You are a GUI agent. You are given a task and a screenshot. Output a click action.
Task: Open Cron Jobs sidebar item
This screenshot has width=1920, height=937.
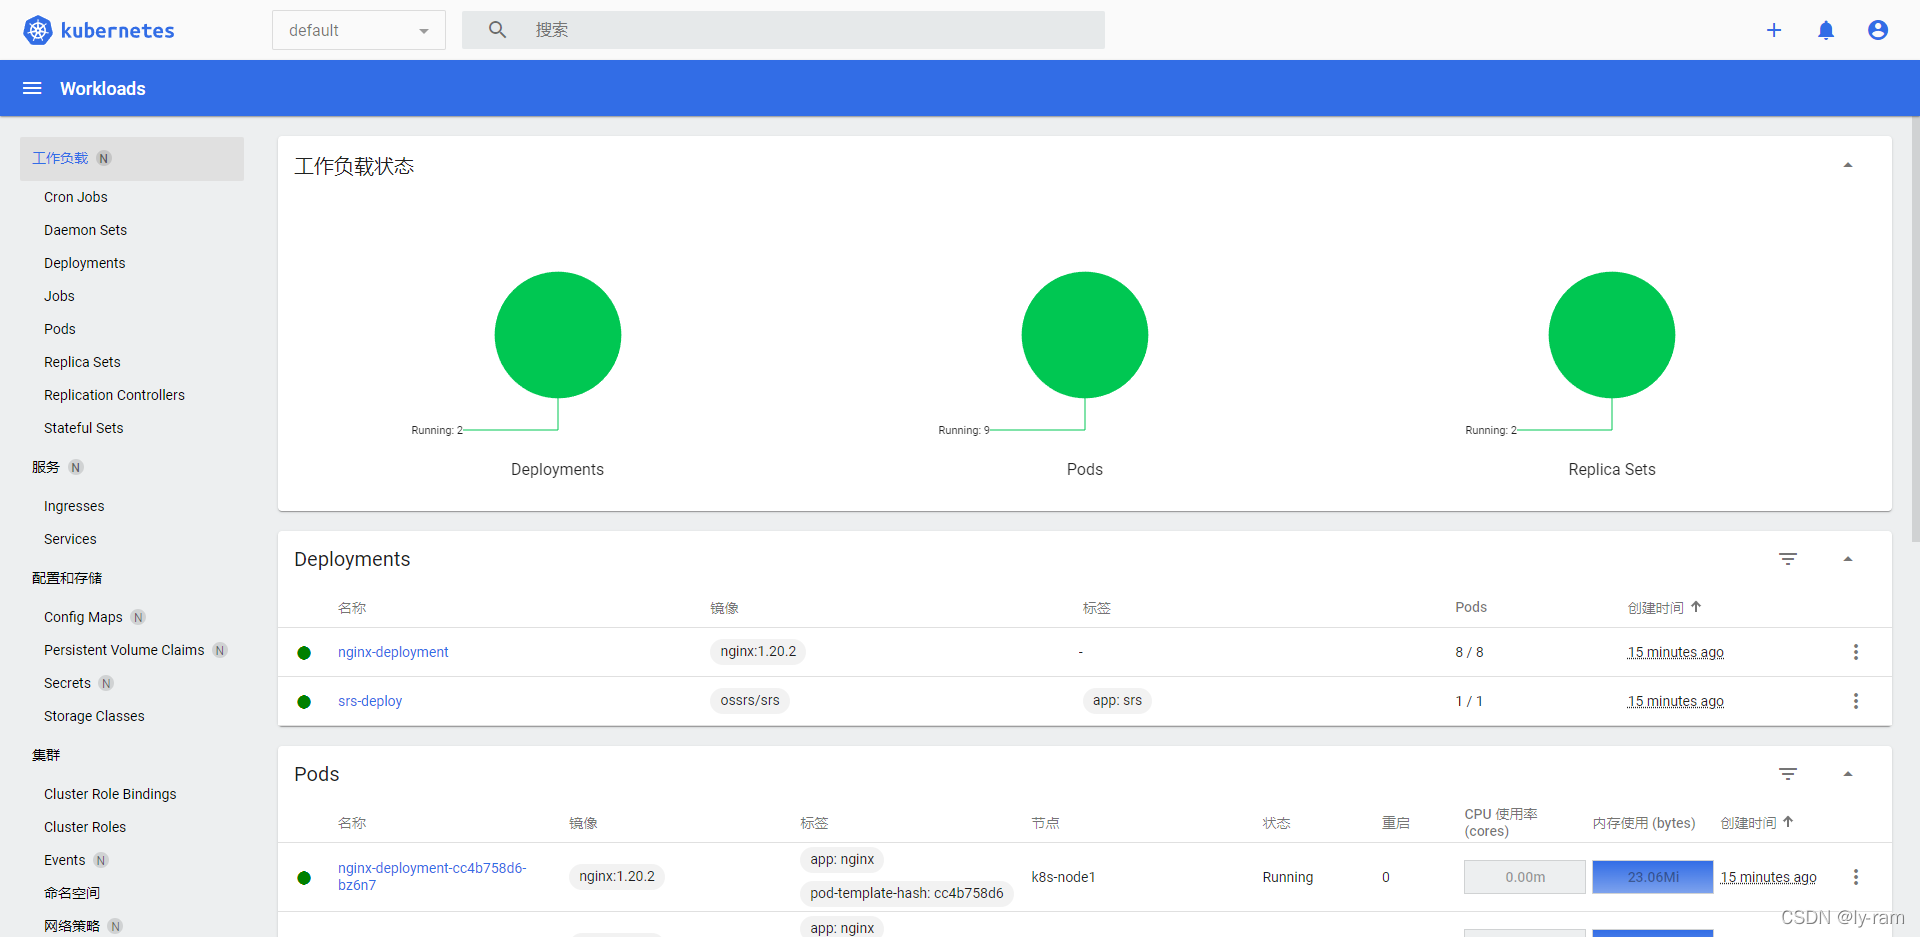[x=76, y=197]
